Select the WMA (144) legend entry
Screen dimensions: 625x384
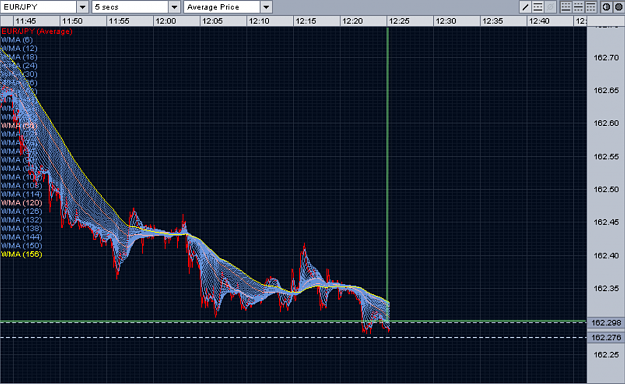pos(22,237)
